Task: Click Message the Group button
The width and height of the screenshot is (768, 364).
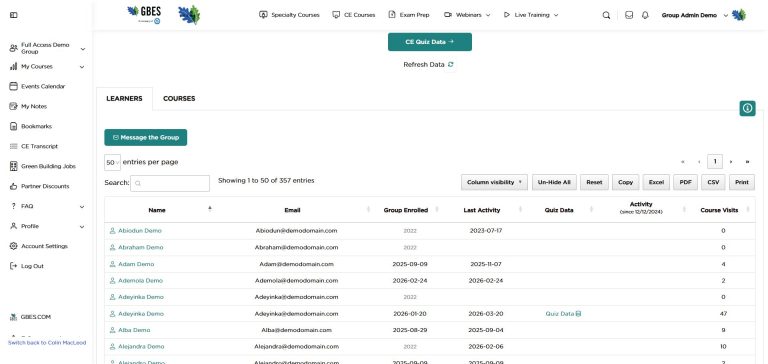Action: (x=145, y=138)
